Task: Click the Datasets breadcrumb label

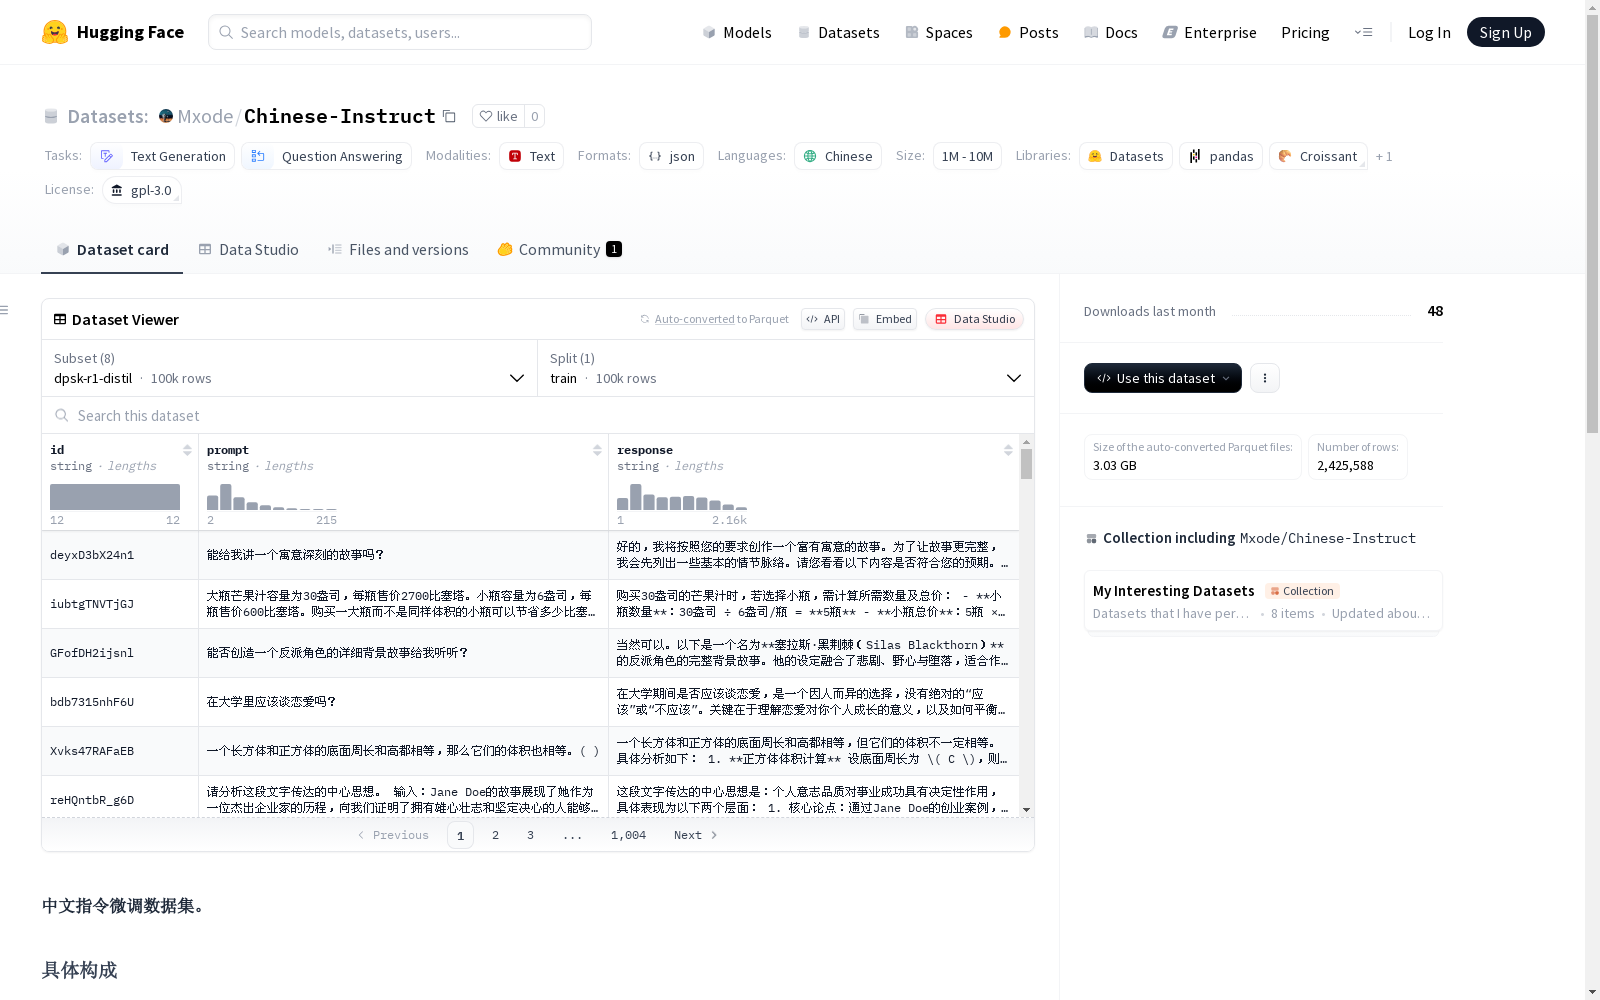Action: (107, 116)
